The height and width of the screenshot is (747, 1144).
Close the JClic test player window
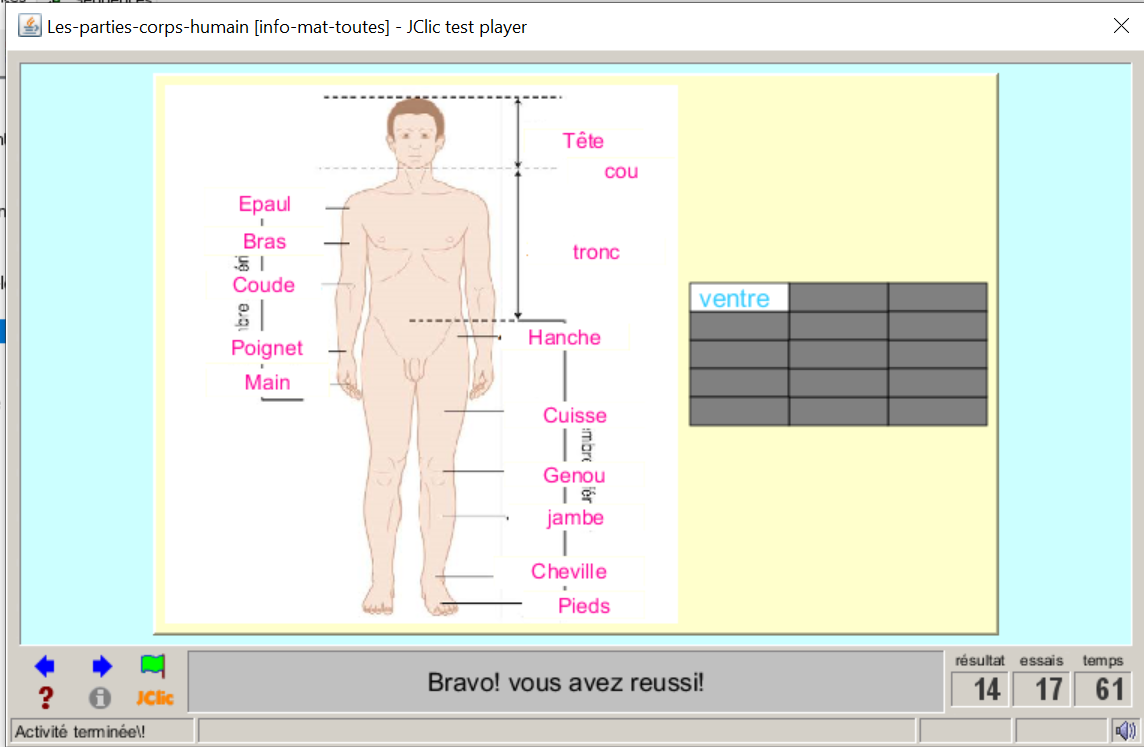tap(1121, 26)
